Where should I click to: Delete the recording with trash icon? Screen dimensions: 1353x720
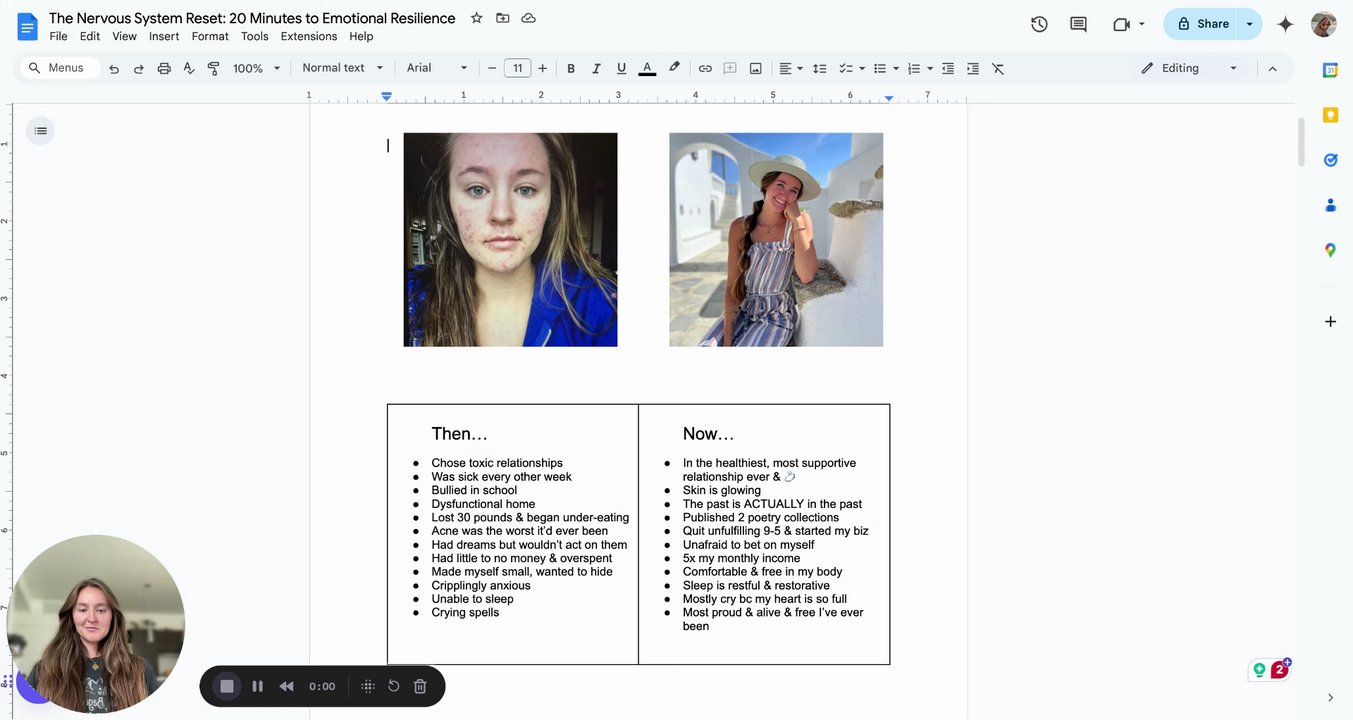pos(420,686)
